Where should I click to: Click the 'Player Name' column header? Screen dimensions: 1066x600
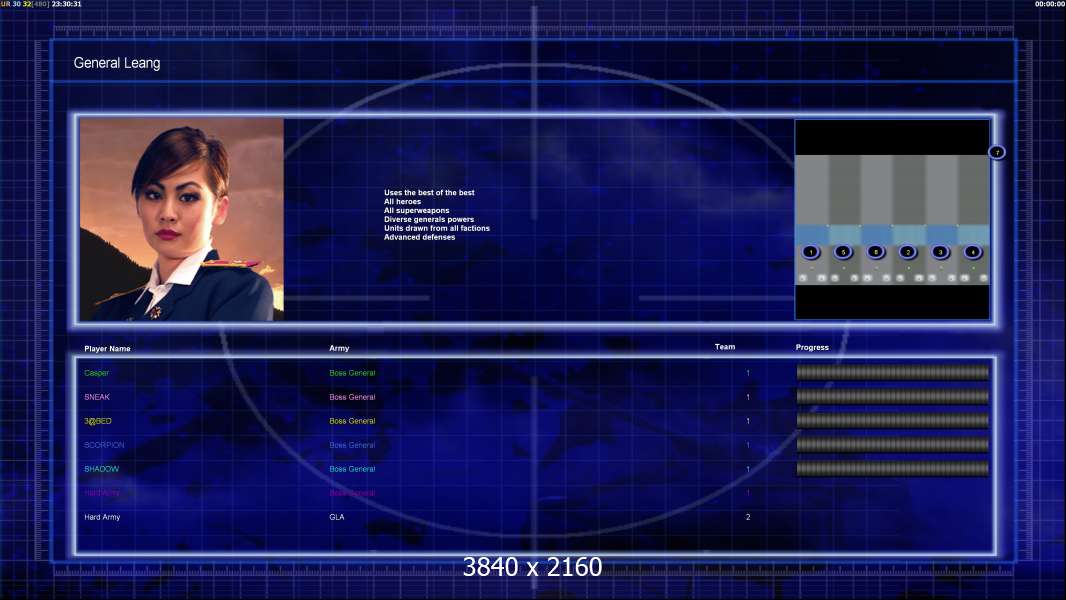click(x=107, y=349)
